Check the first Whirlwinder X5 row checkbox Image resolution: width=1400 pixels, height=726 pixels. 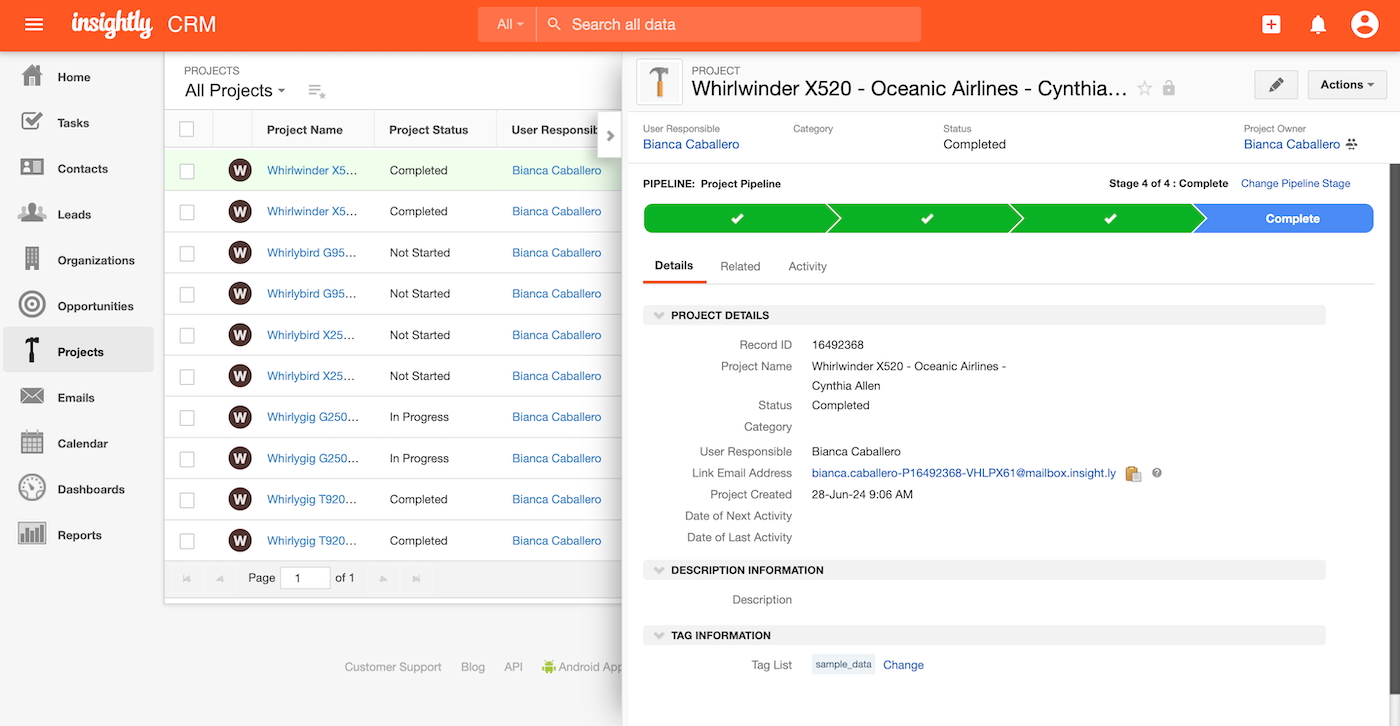pos(187,171)
